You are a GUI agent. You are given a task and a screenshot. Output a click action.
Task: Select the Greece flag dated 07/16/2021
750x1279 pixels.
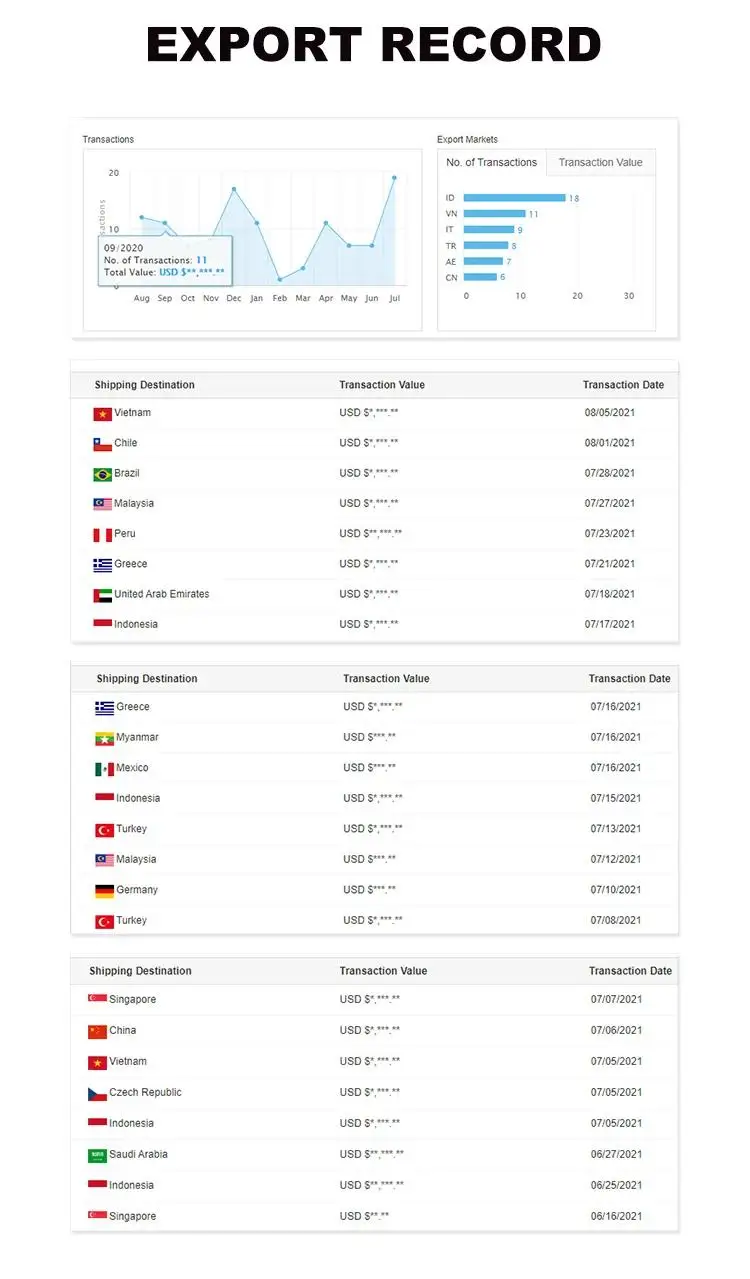(104, 708)
